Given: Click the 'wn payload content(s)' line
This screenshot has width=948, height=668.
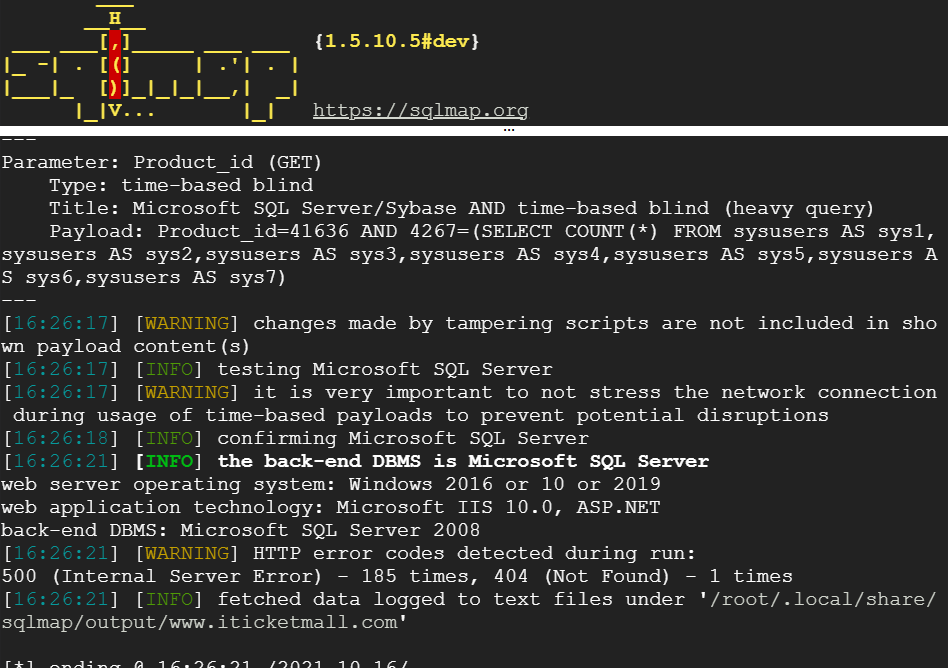Looking at the screenshot, I should pos(125,346).
